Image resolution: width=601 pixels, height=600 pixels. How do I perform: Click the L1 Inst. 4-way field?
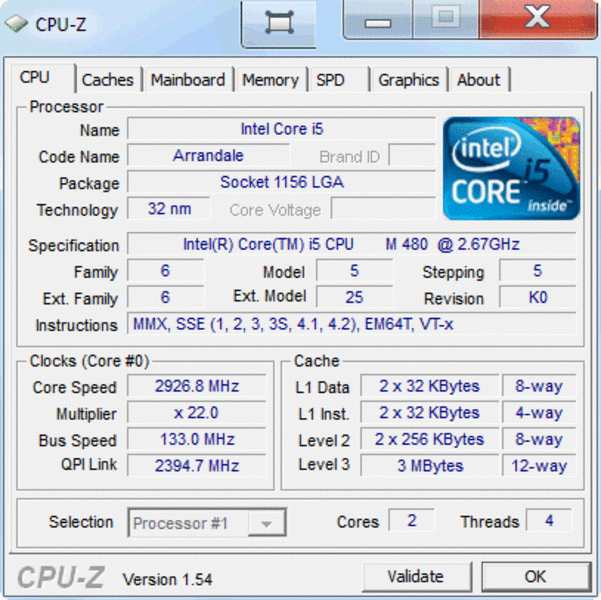(539, 413)
